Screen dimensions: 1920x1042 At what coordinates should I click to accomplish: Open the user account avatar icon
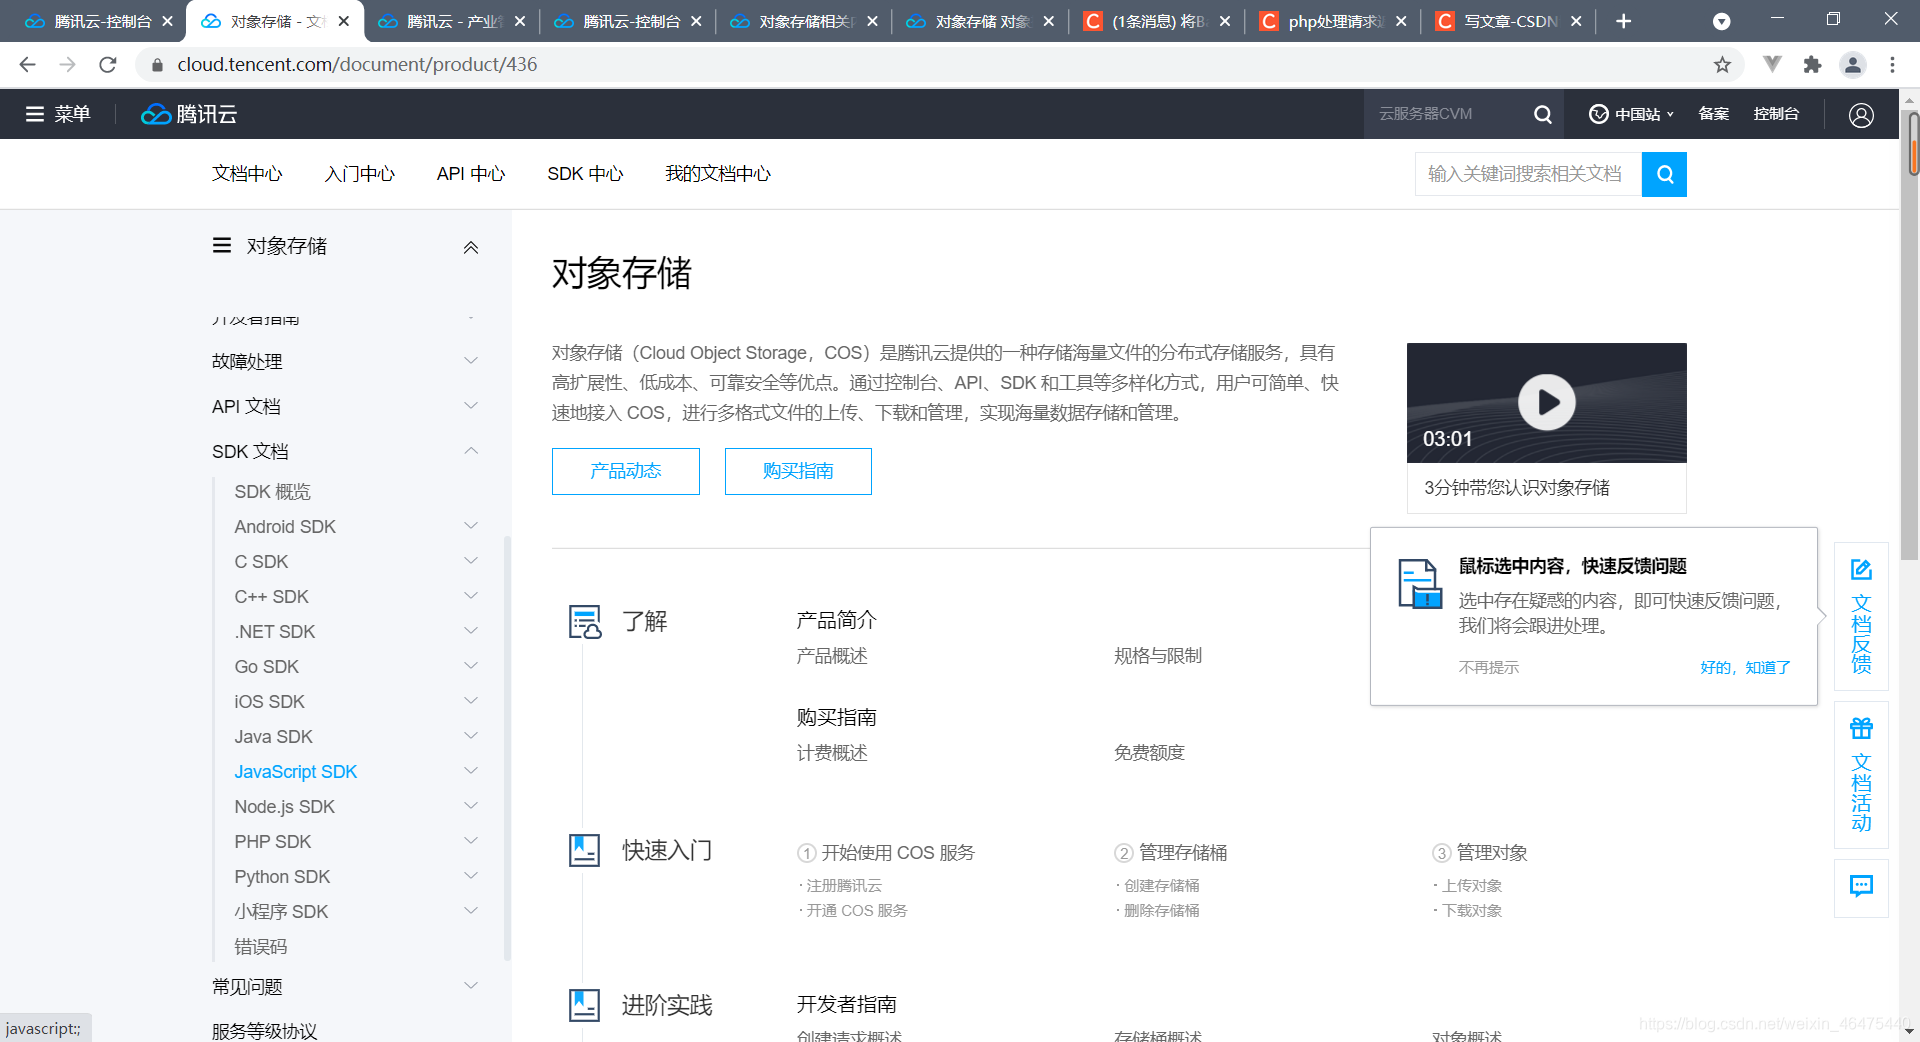[1861, 115]
